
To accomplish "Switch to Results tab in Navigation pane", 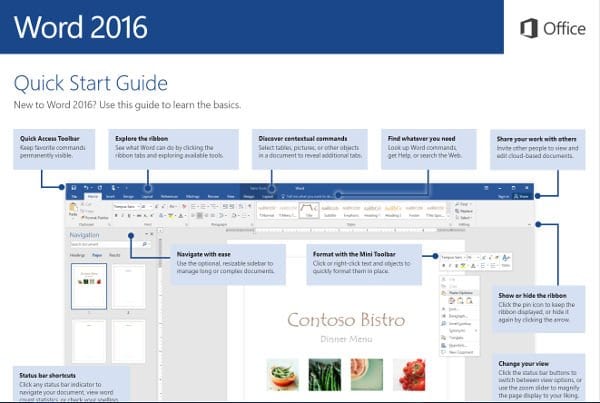I will pyautogui.click(x=114, y=255).
